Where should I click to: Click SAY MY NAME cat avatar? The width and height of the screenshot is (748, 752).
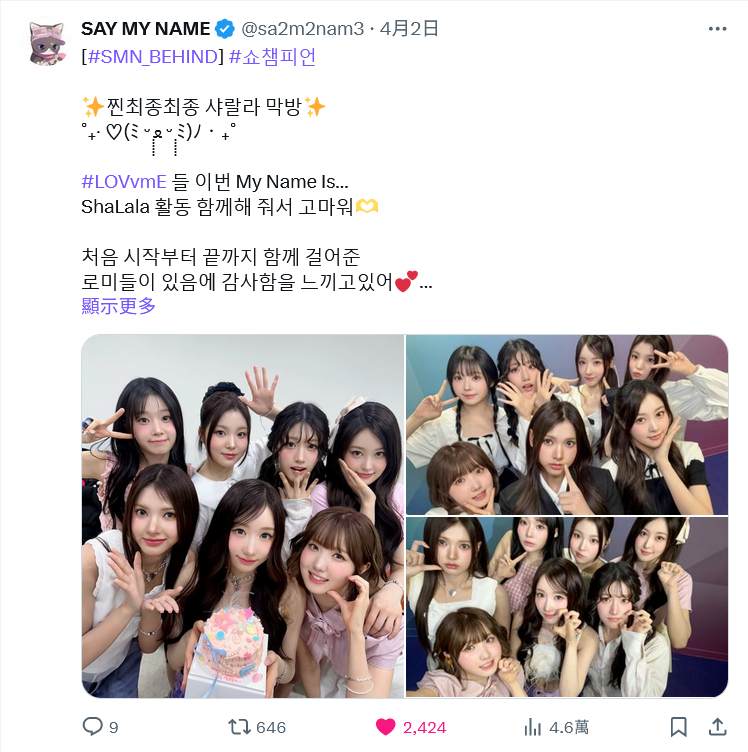pyautogui.click(x=46, y=43)
